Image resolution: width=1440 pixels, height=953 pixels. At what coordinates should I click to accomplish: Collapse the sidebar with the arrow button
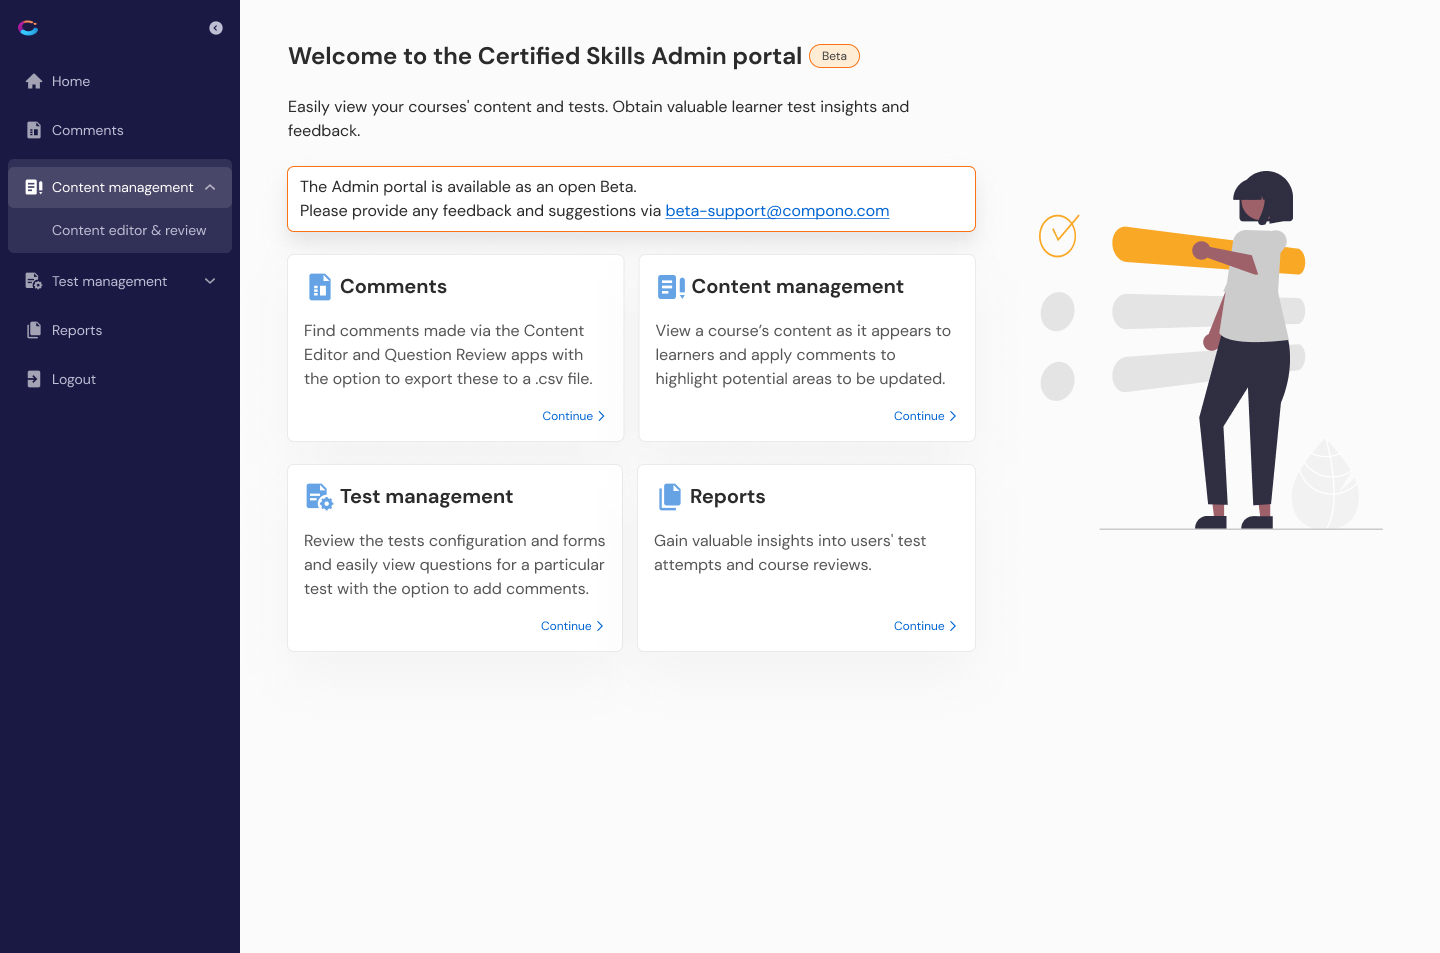216,28
